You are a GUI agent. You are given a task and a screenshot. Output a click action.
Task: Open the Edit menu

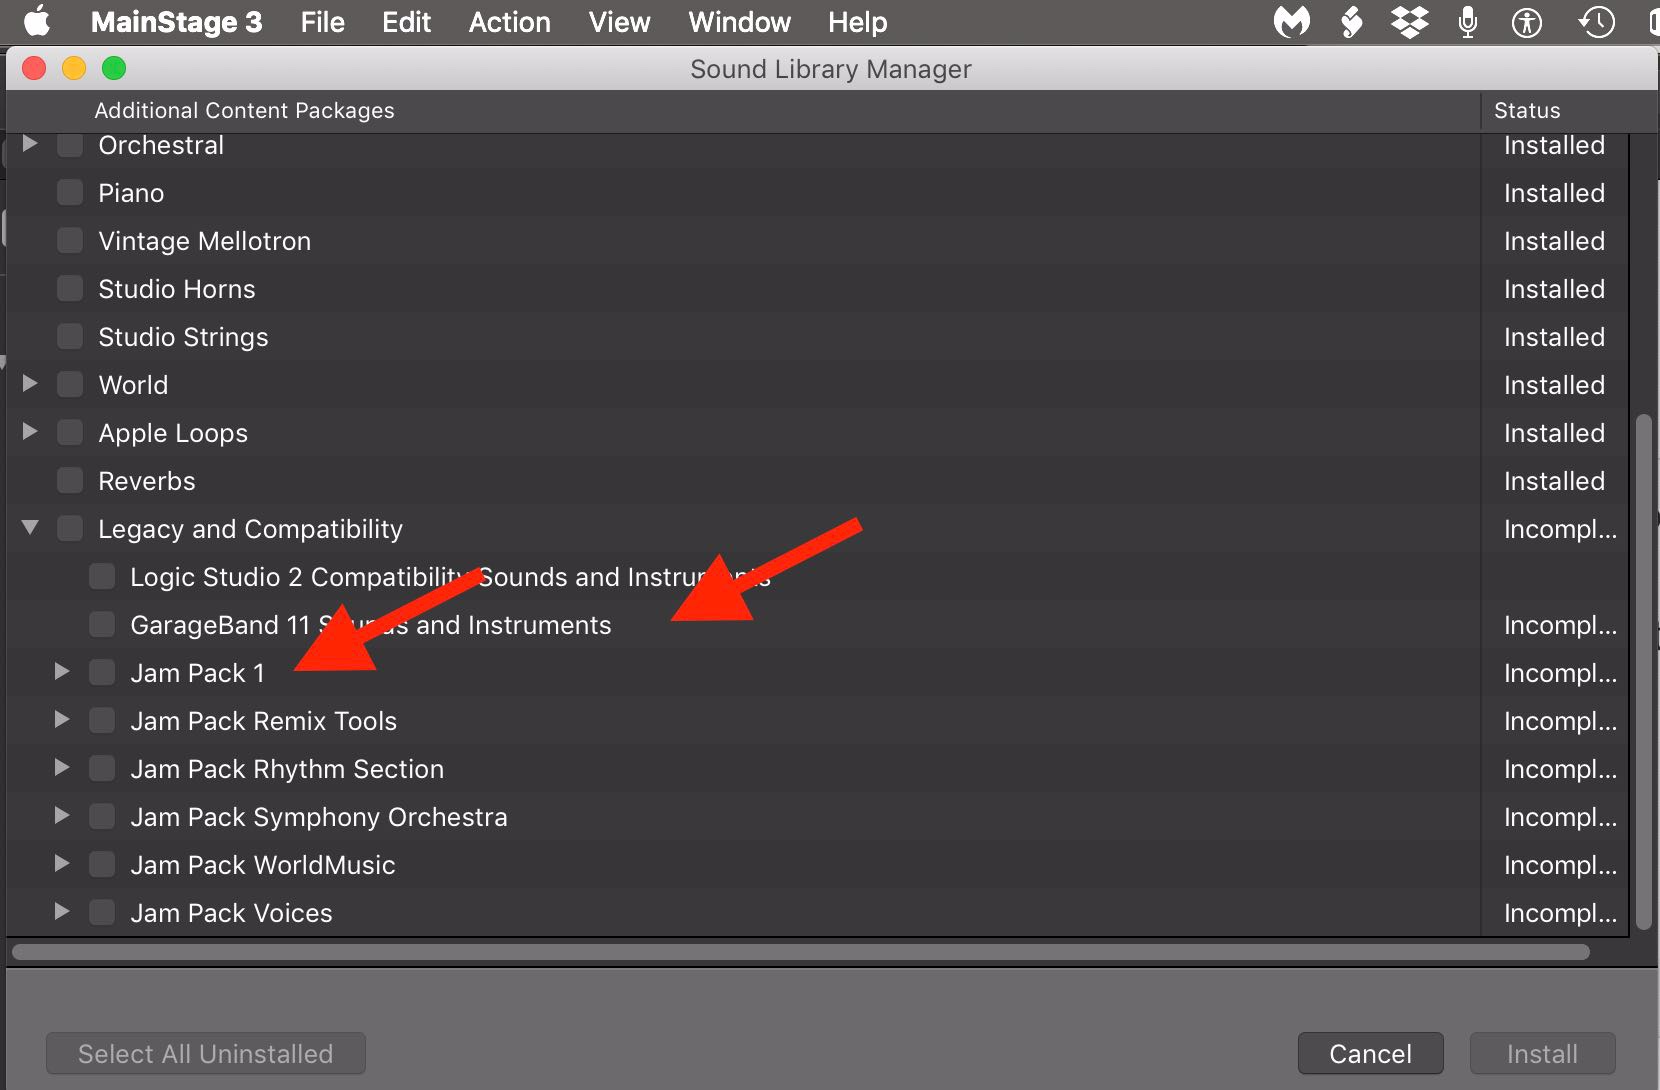point(406,22)
